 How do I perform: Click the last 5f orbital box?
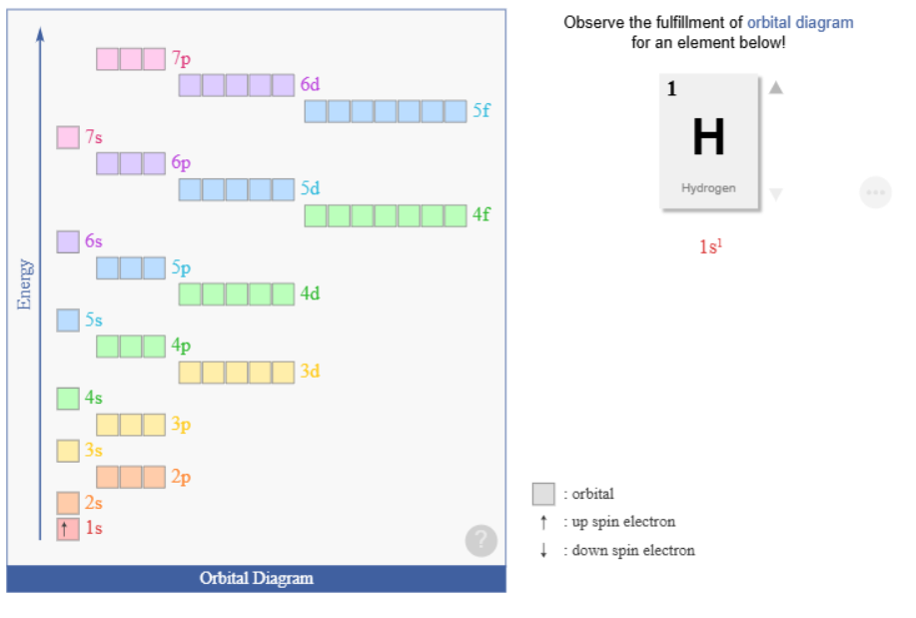click(456, 111)
